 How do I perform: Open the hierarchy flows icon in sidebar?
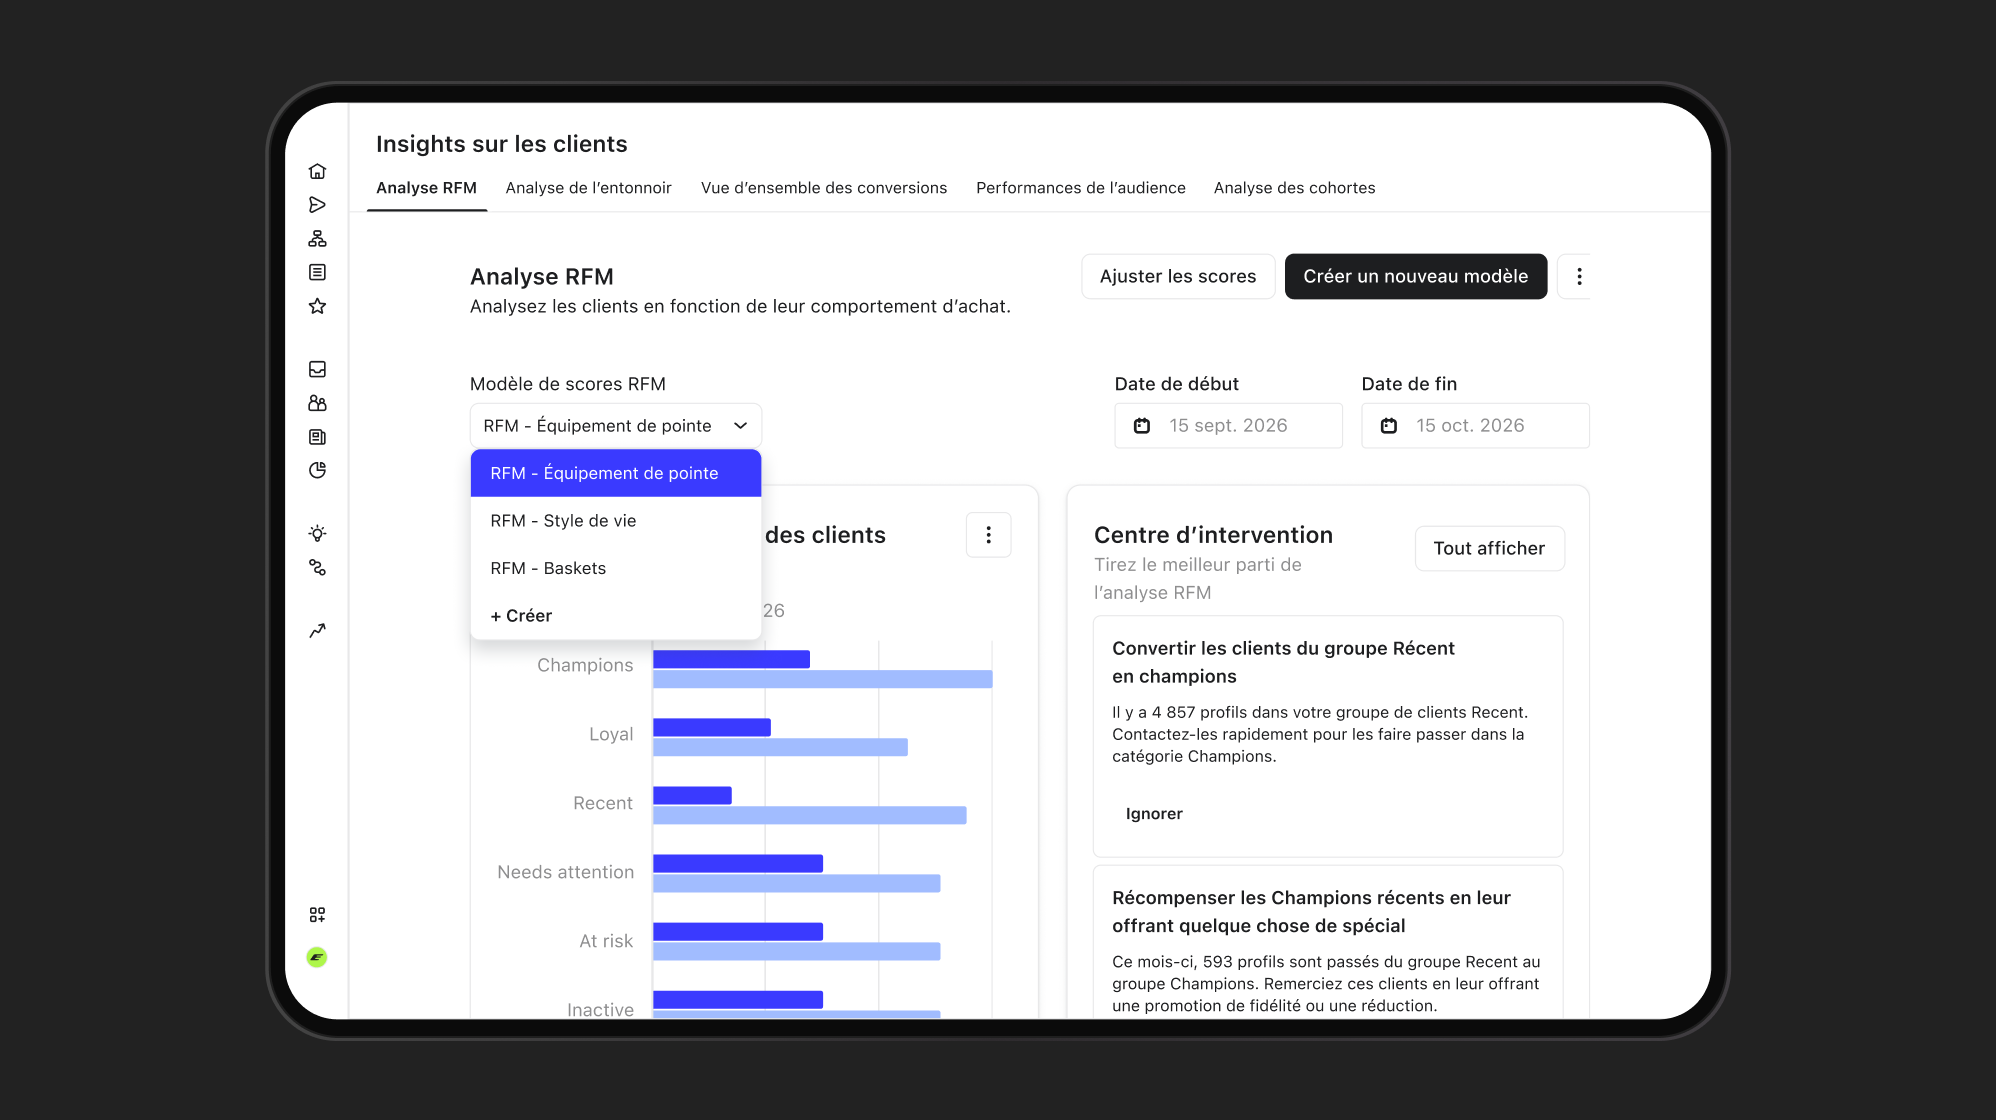317,239
